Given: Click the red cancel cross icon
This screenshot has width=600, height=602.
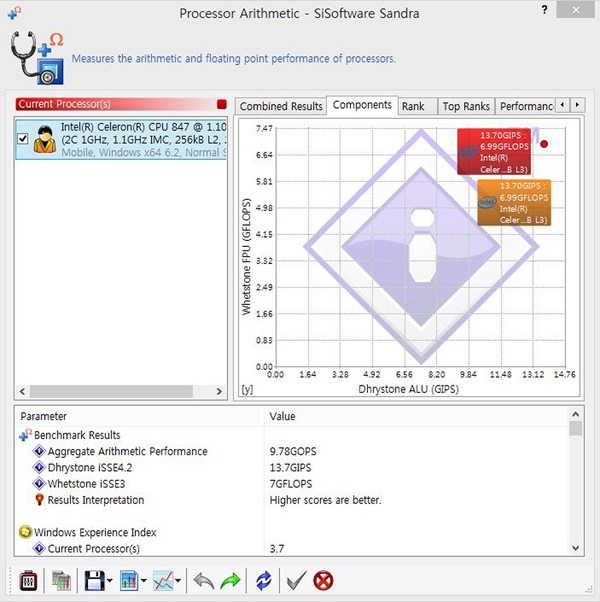Looking at the screenshot, I should [x=323, y=581].
